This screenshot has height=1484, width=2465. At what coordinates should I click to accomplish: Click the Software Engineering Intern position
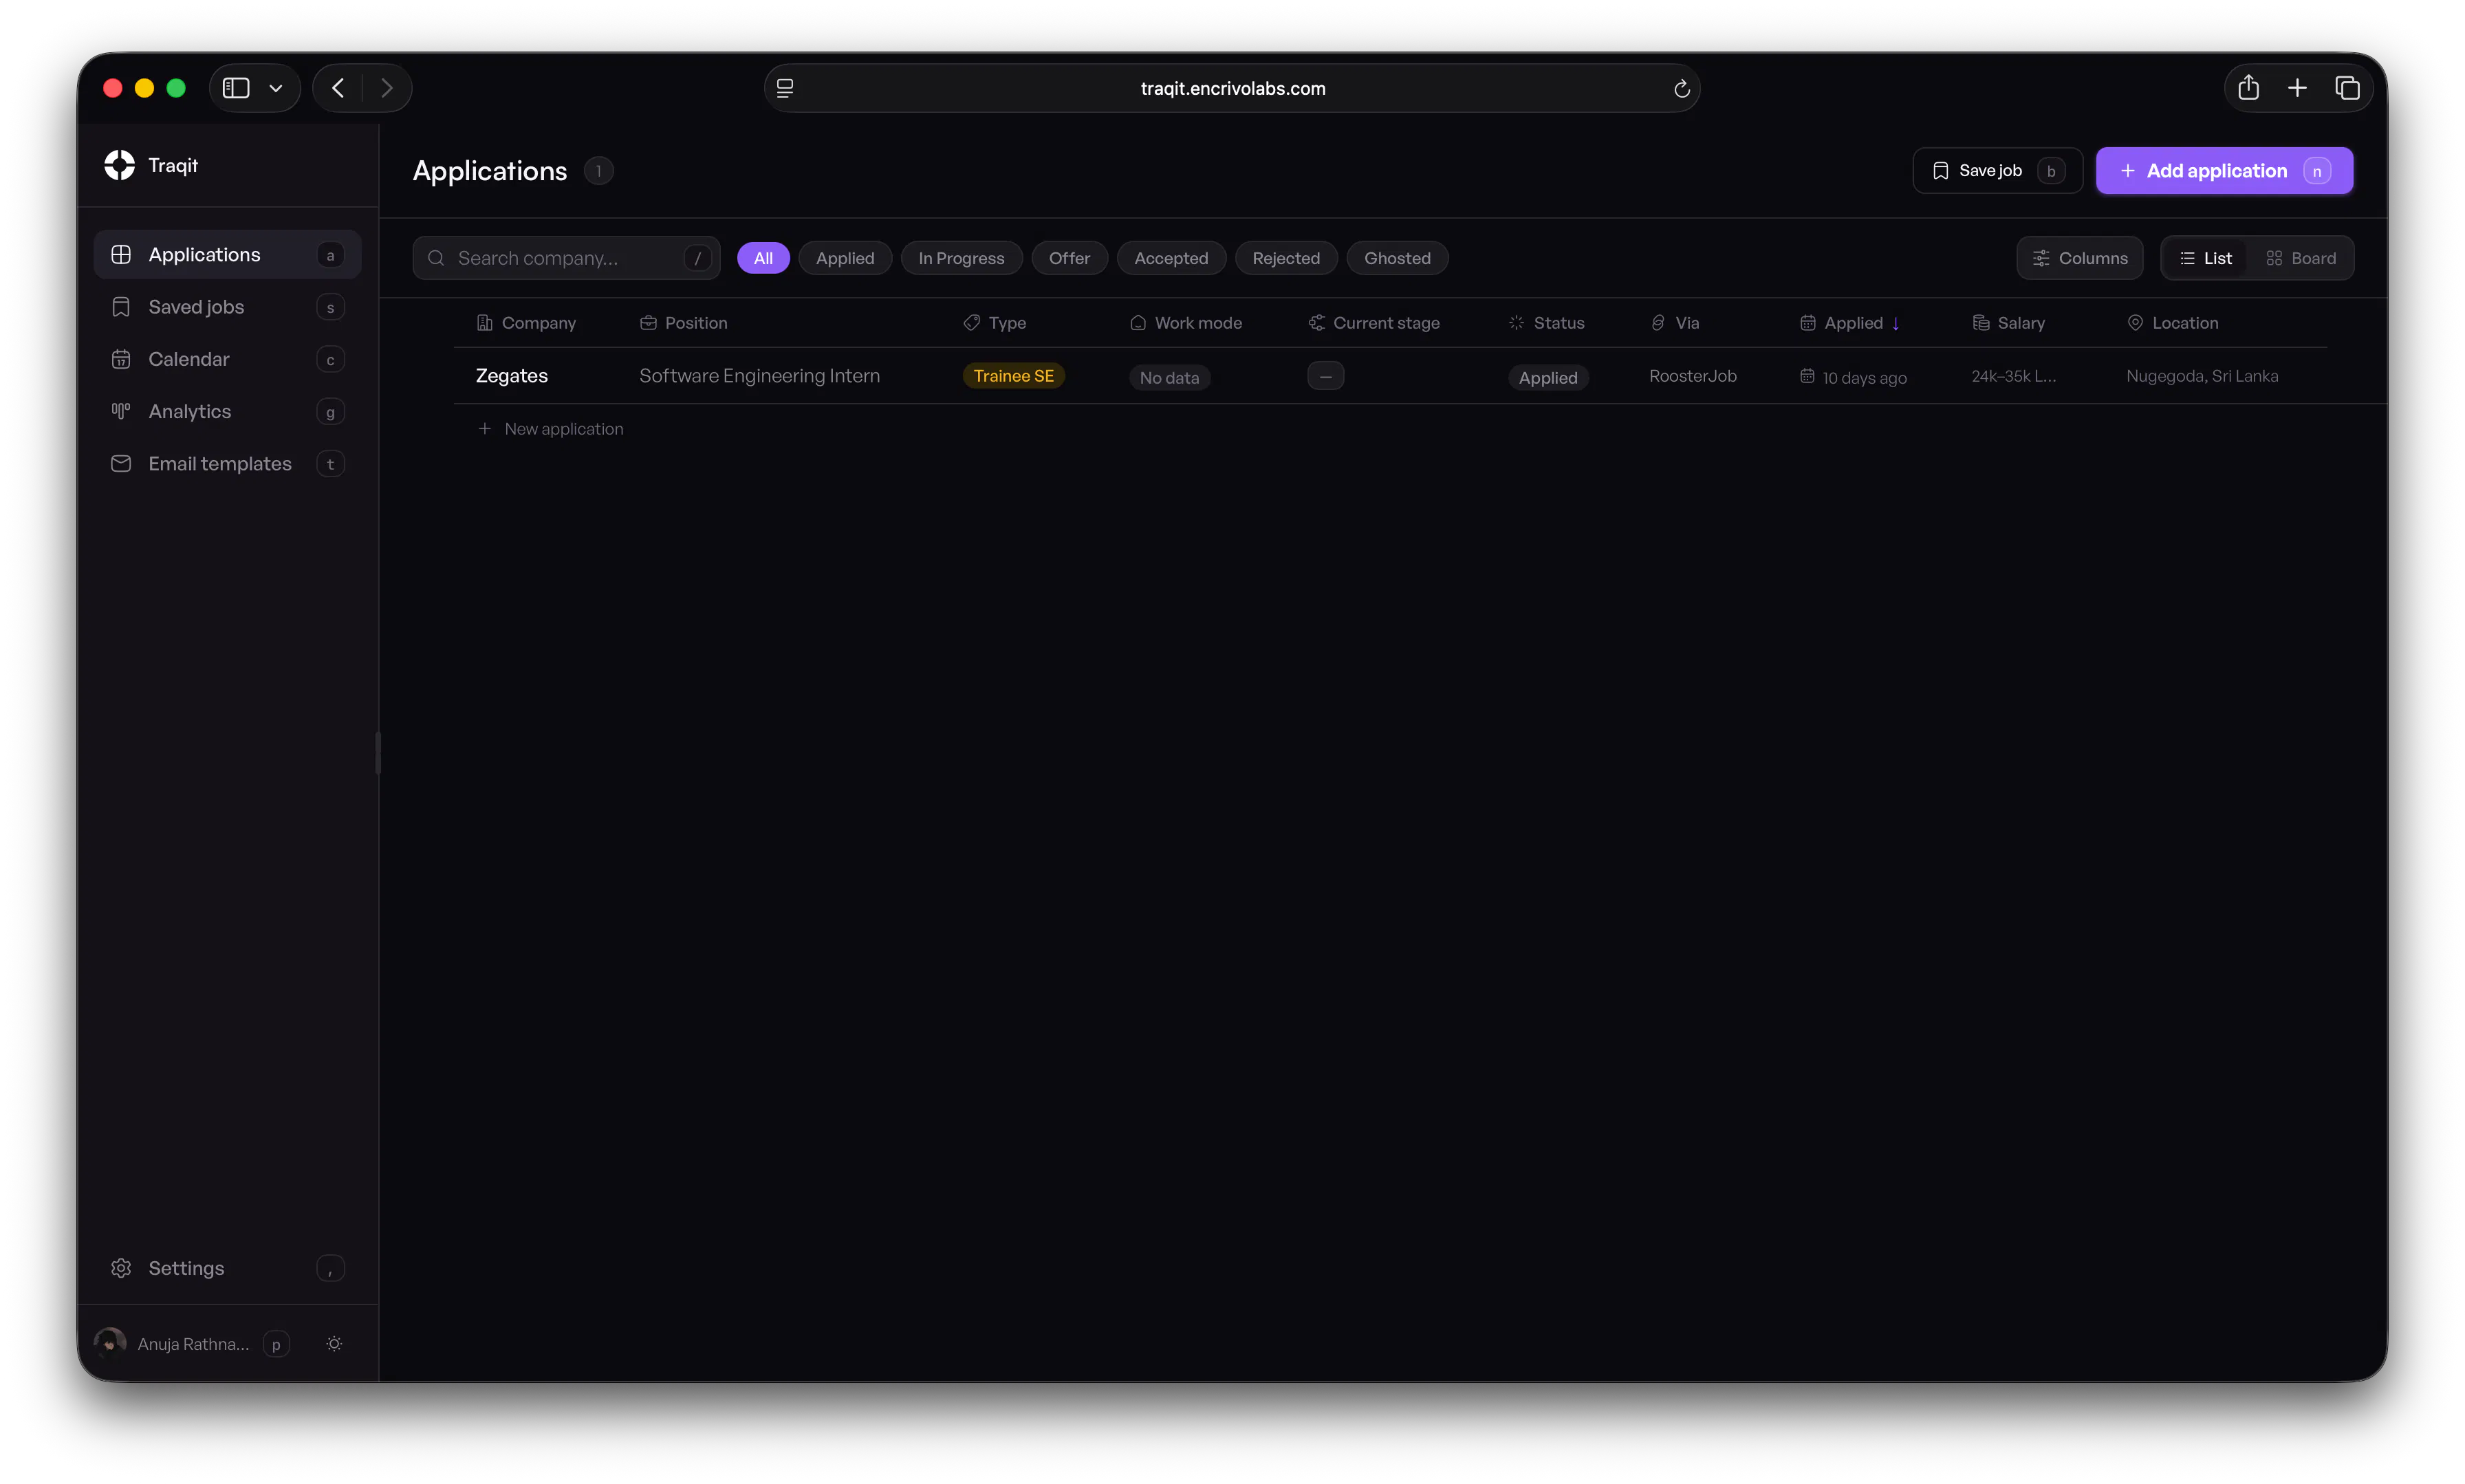pyautogui.click(x=760, y=376)
